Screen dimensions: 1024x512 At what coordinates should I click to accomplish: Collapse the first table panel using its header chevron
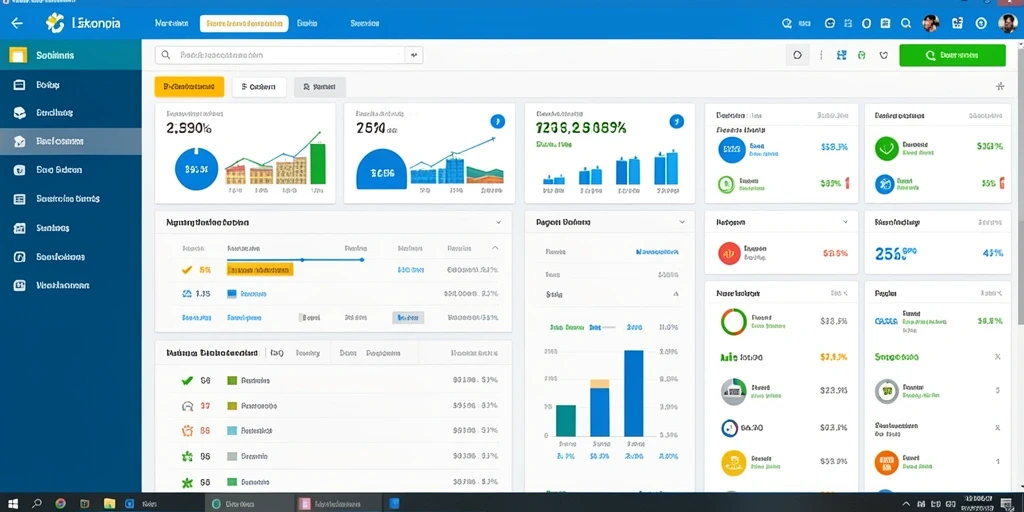(x=498, y=222)
